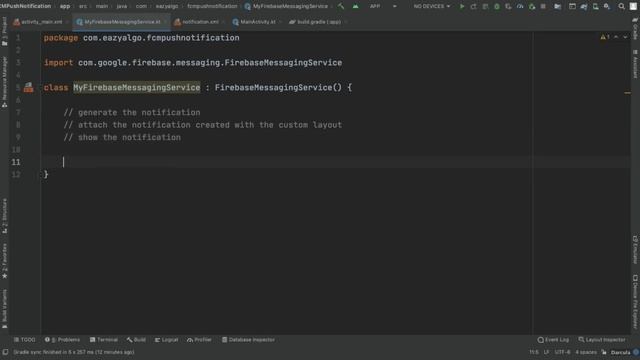Viewport: 640px width, 360px height.
Task: Click the Stop icon in toolbar
Action: coord(543,7)
